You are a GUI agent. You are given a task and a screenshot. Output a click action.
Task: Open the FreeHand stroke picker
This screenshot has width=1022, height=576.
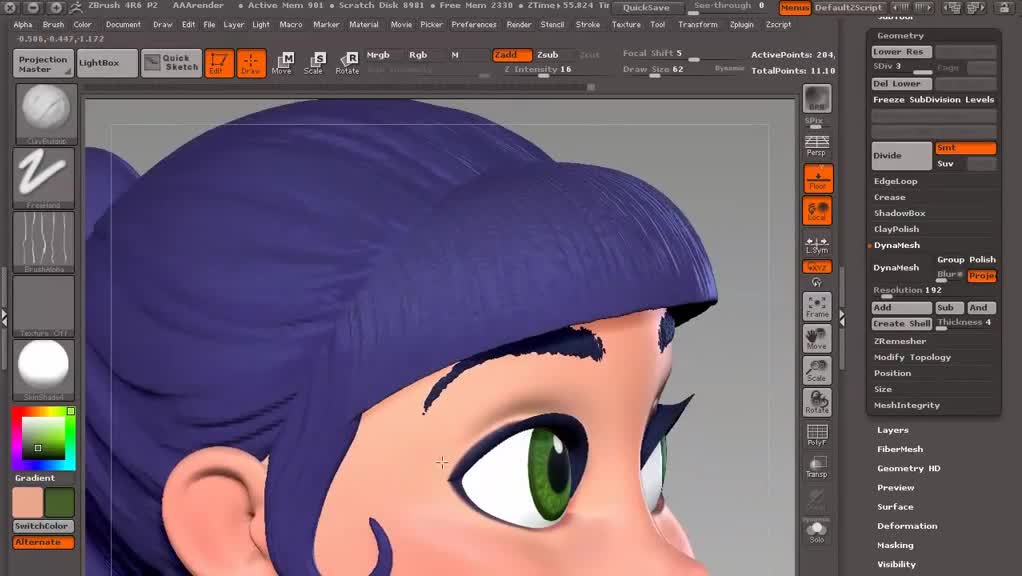(44, 178)
